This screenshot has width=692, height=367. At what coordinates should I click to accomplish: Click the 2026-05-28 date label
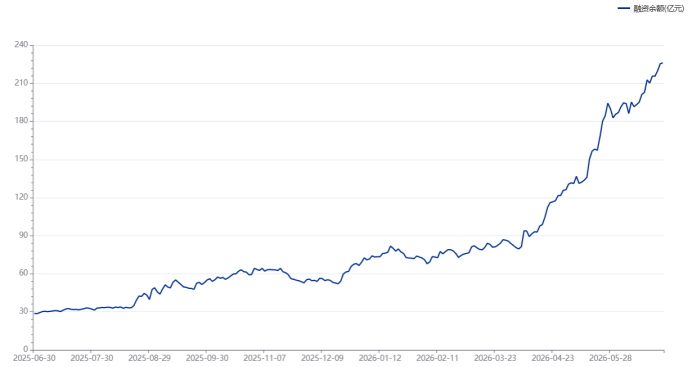point(611,358)
